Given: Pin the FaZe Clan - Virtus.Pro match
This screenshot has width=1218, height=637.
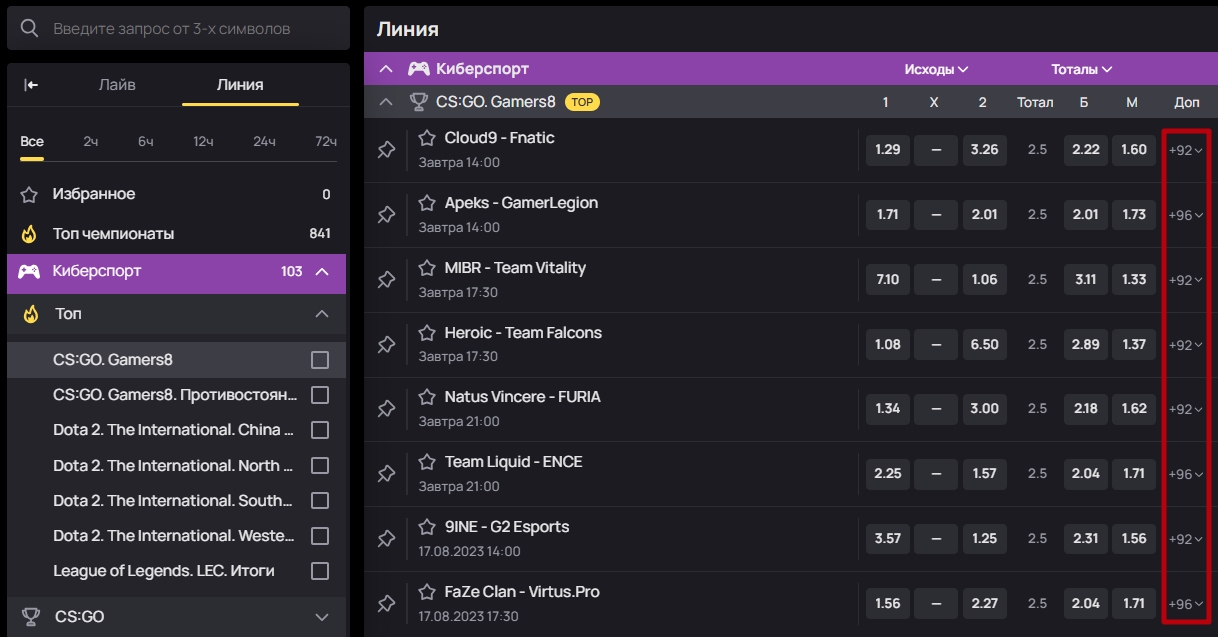Looking at the screenshot, I should 386,604.
